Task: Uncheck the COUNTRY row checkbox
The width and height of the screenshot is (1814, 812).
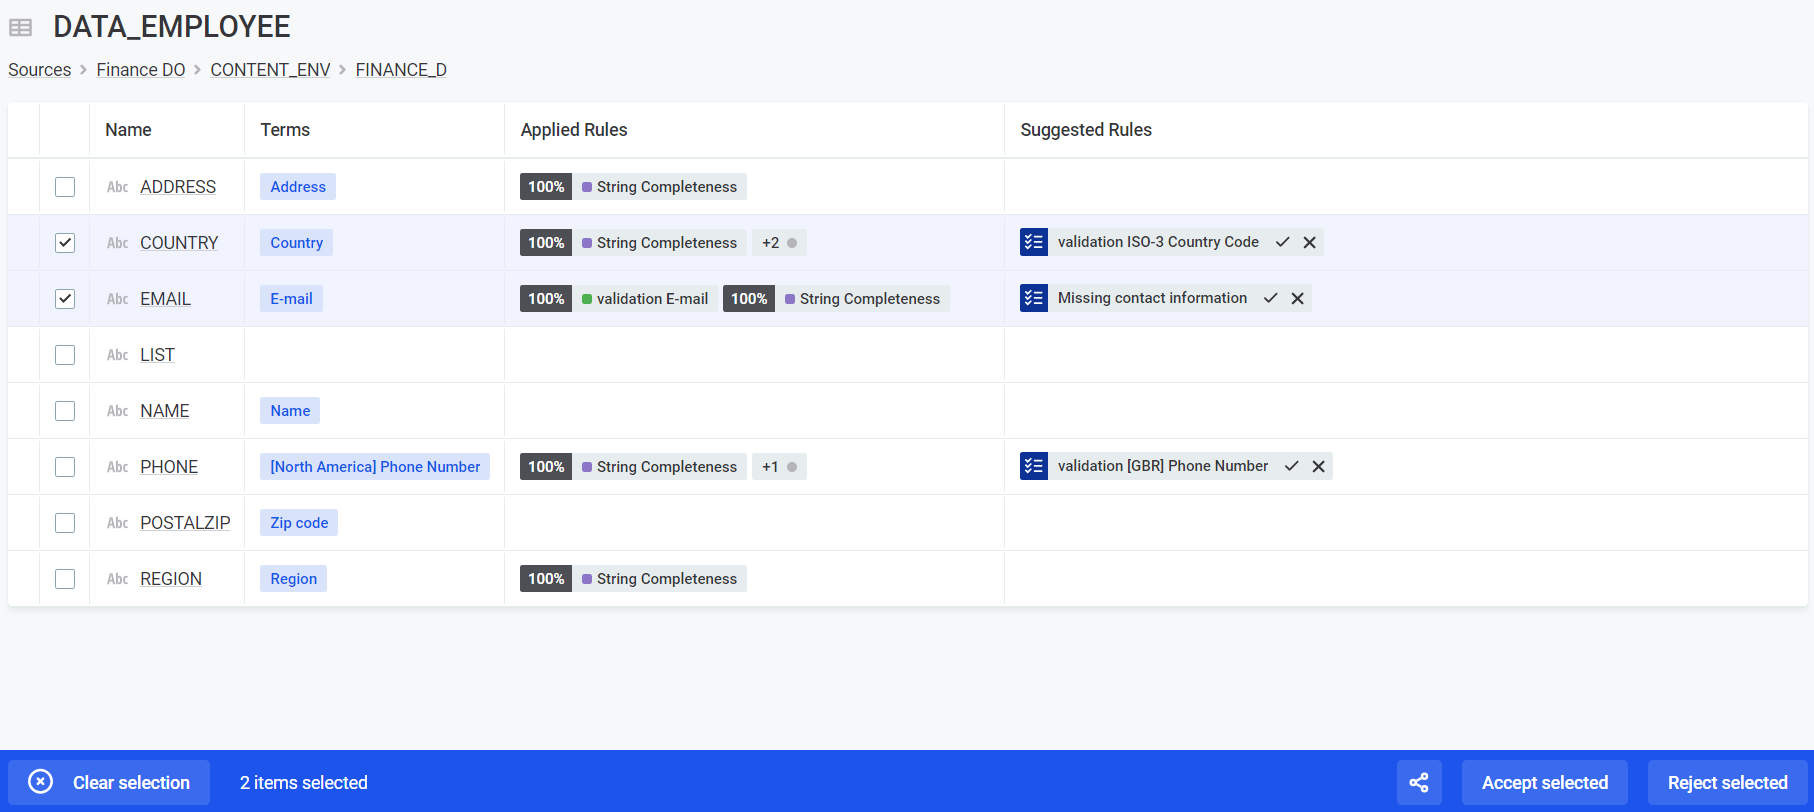Action: (65, 243)
